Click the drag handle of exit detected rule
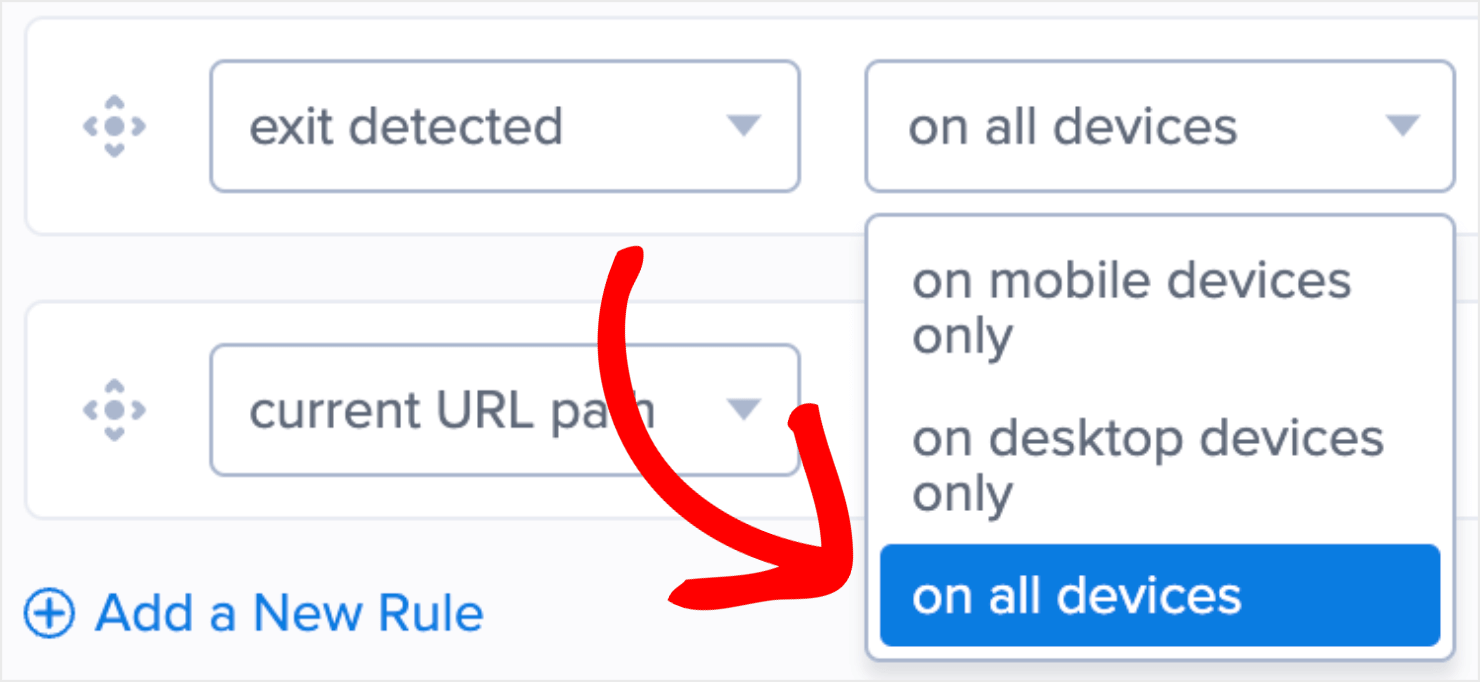 click(x=114, y=126)
